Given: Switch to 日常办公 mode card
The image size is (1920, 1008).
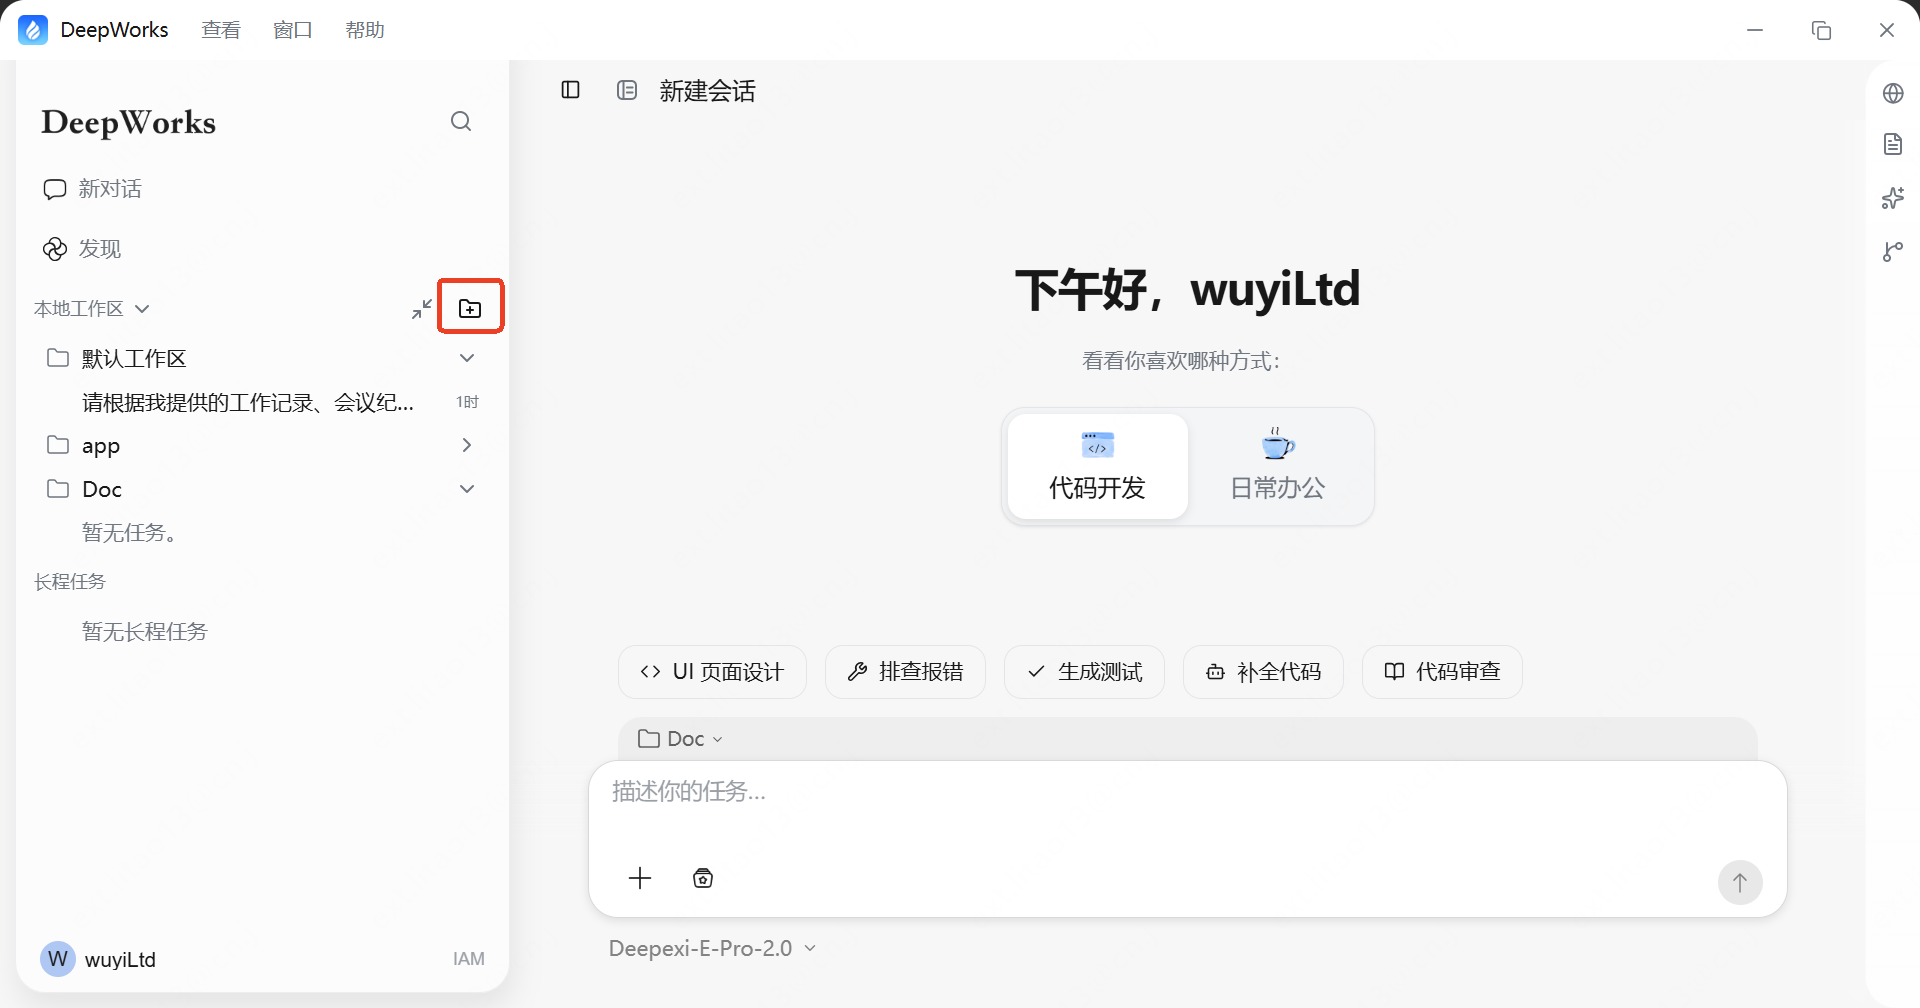Looking at the screenshot, I should 1277,466.
